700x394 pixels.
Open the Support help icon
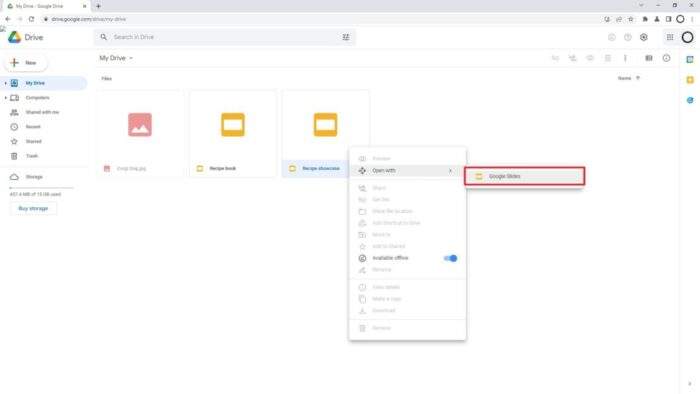(x=628, y=37)
